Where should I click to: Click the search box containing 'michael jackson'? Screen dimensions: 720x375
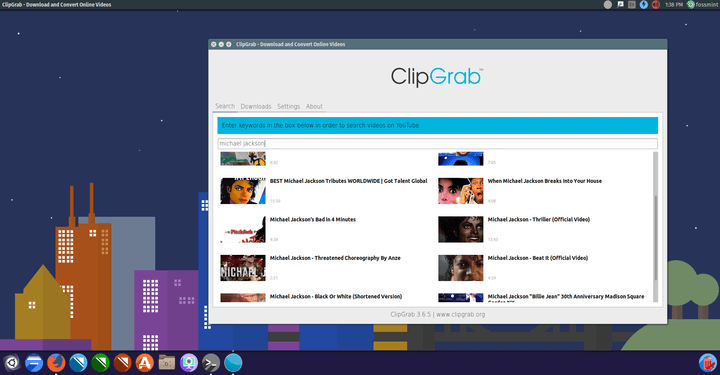pos(437,144)
